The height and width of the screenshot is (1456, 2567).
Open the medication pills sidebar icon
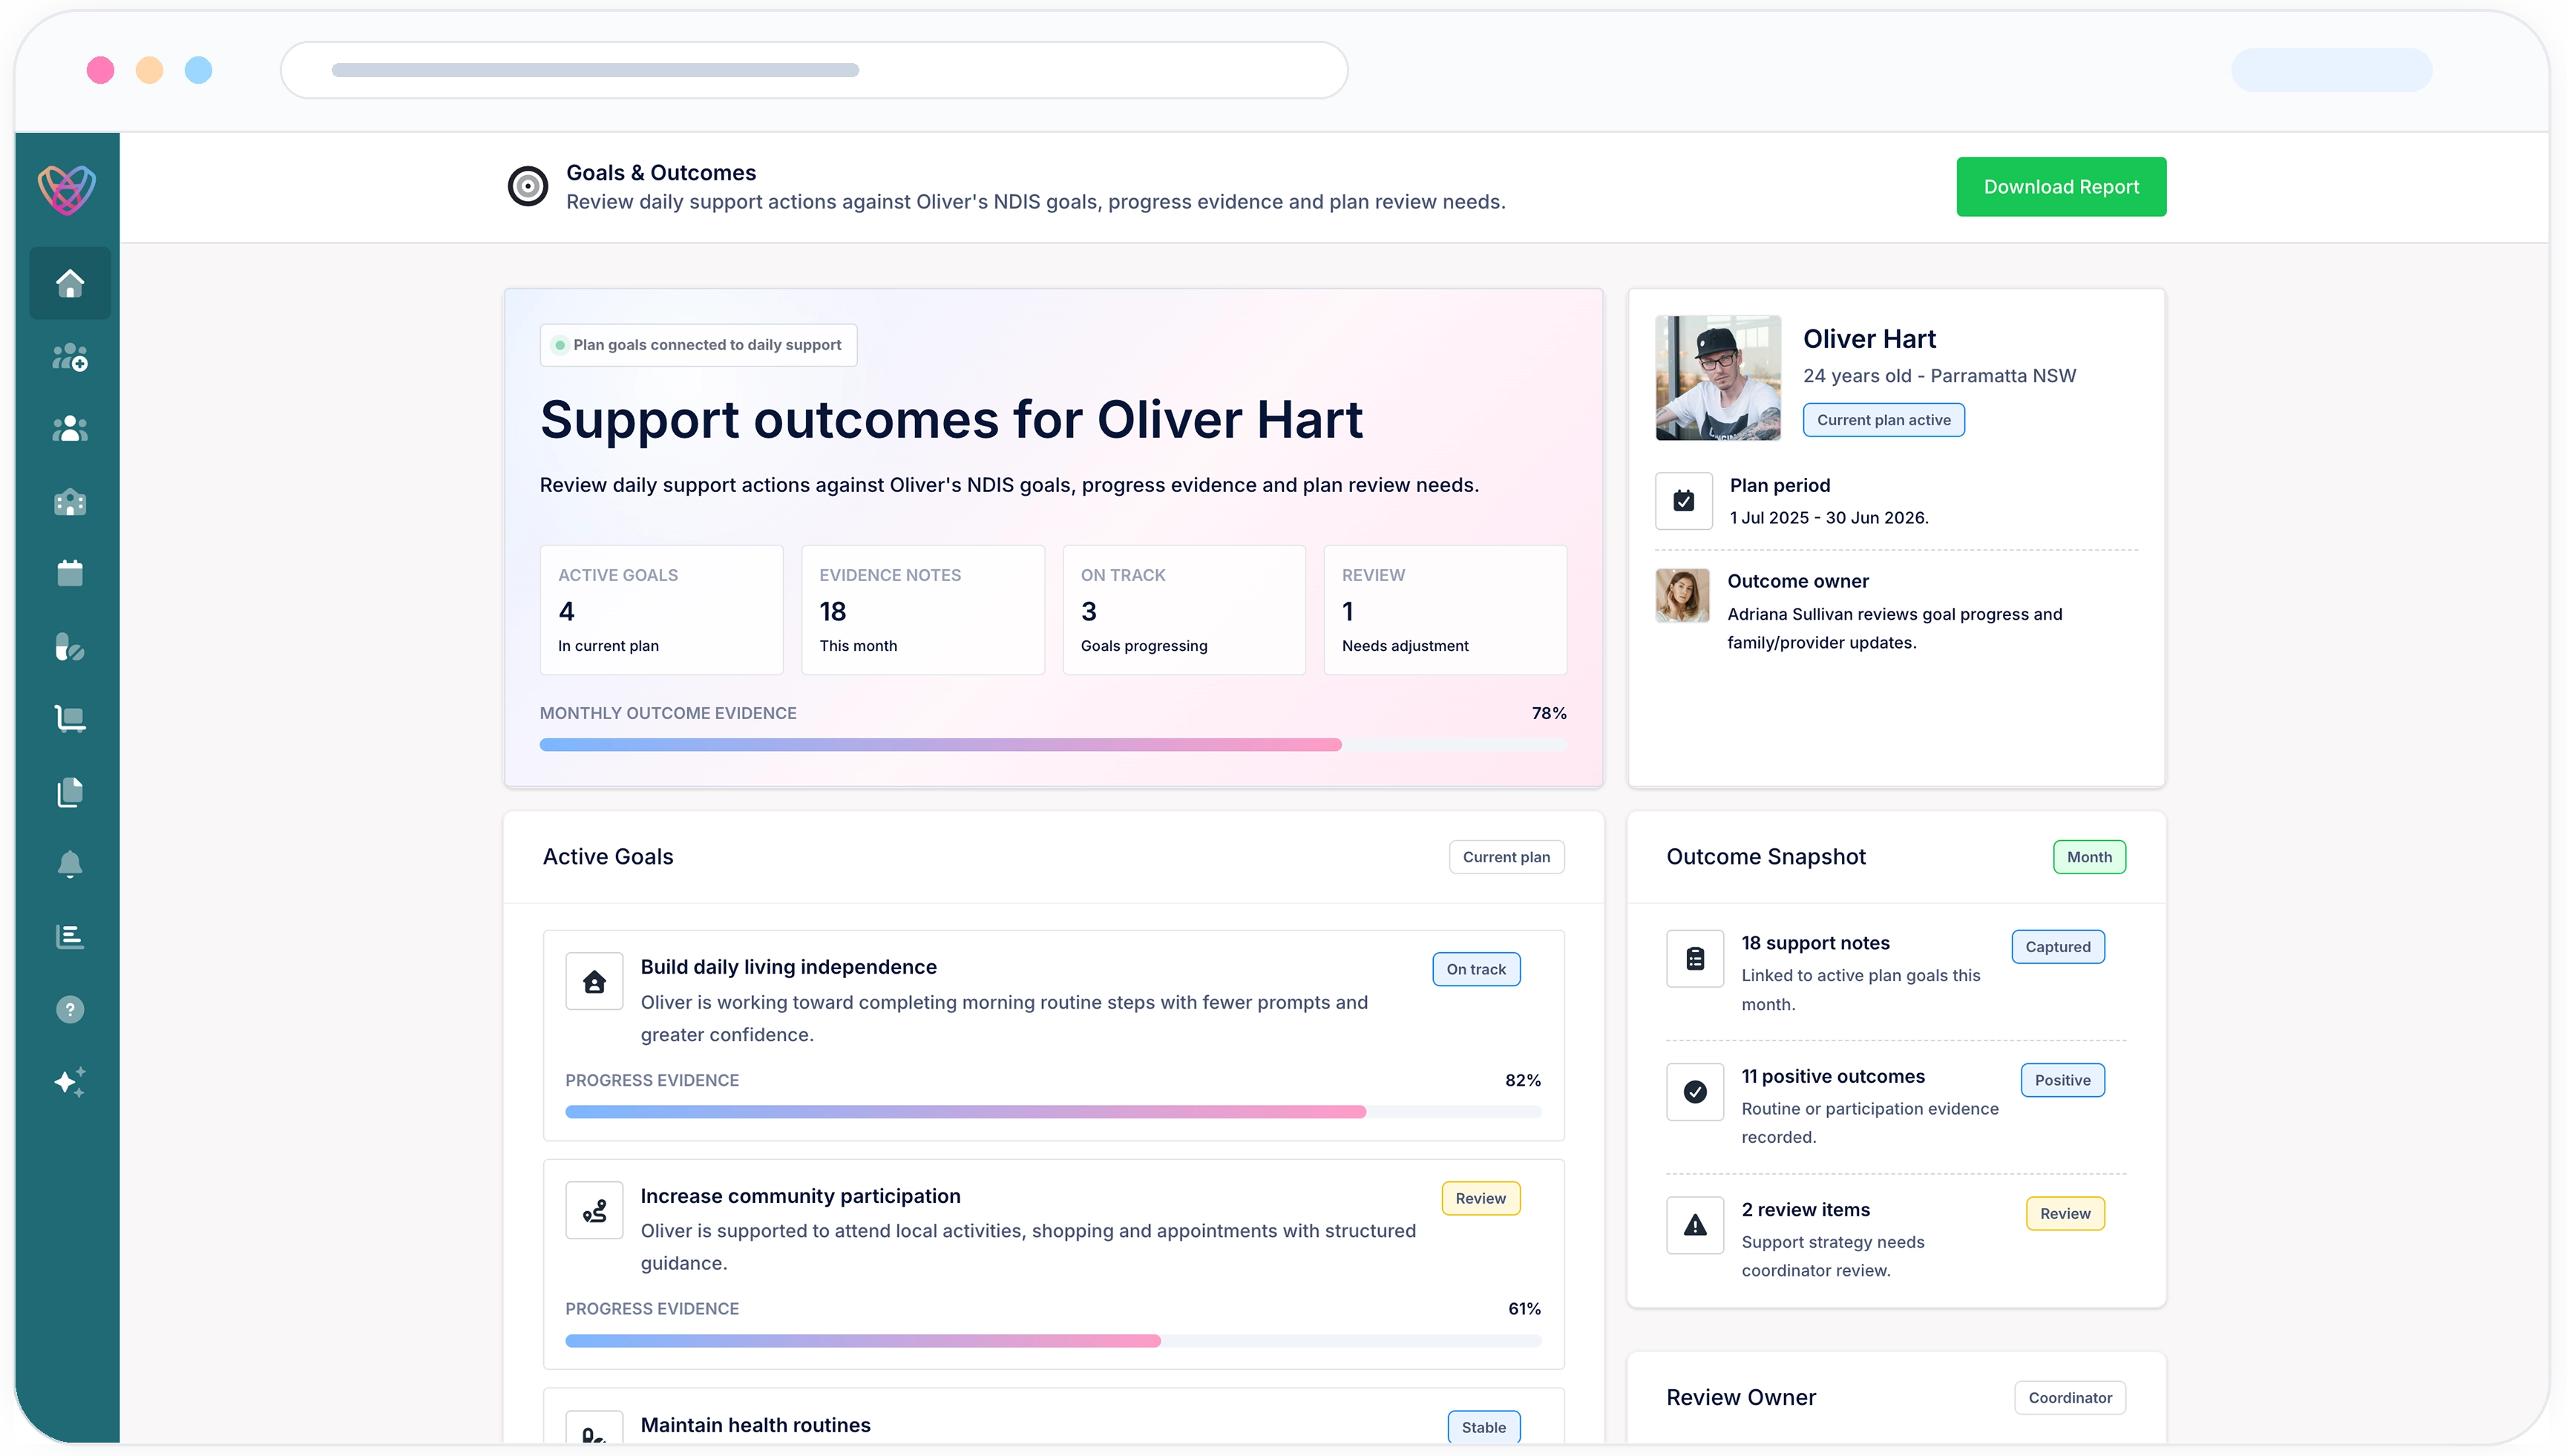coord(70,647)
